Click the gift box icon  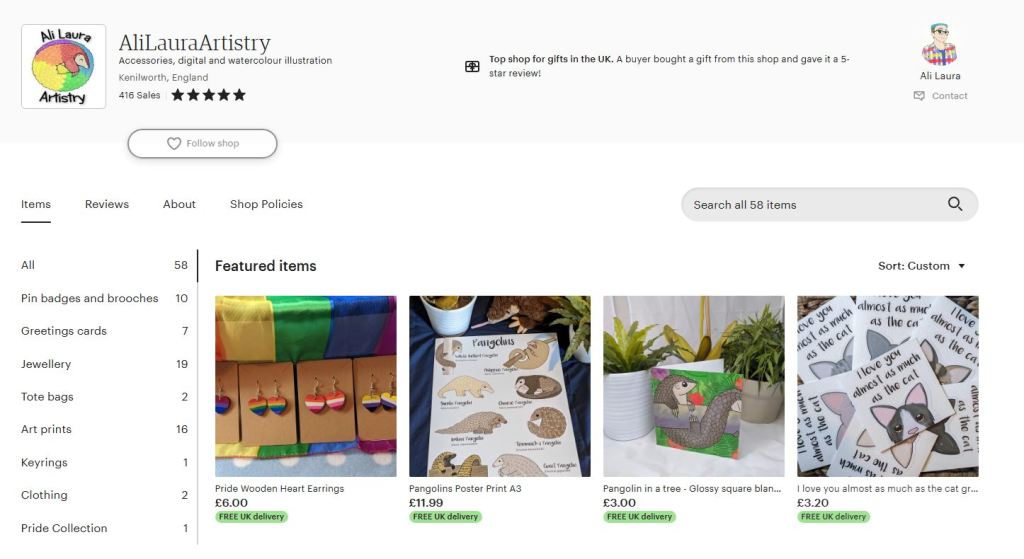coord(472,66)
